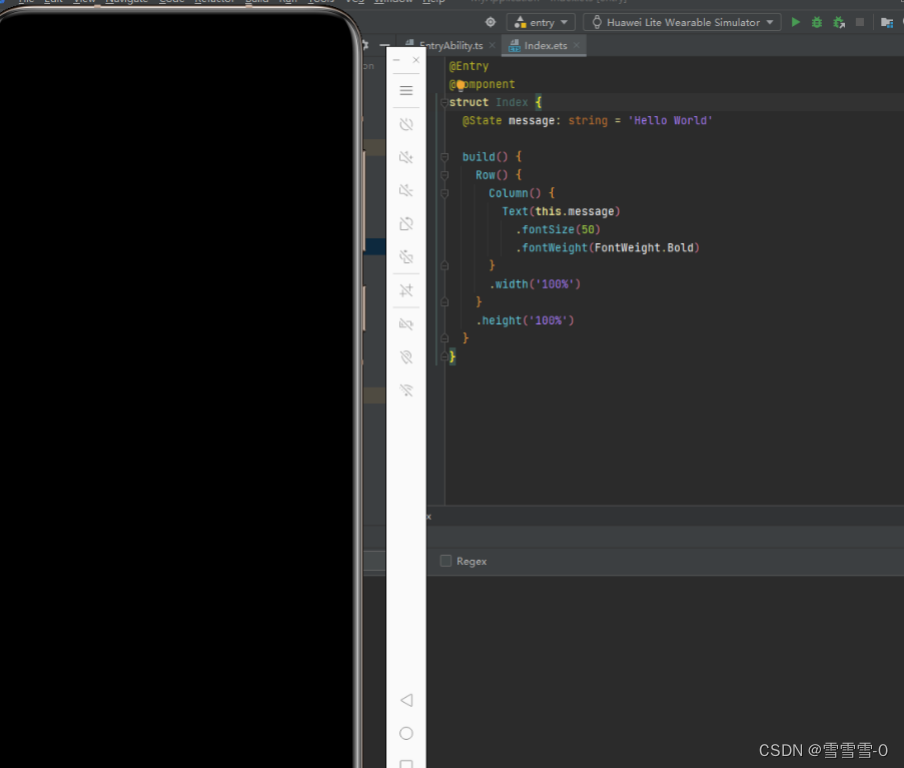
Task: Collapse the build() method fold marker
Action: coord(445,157)
